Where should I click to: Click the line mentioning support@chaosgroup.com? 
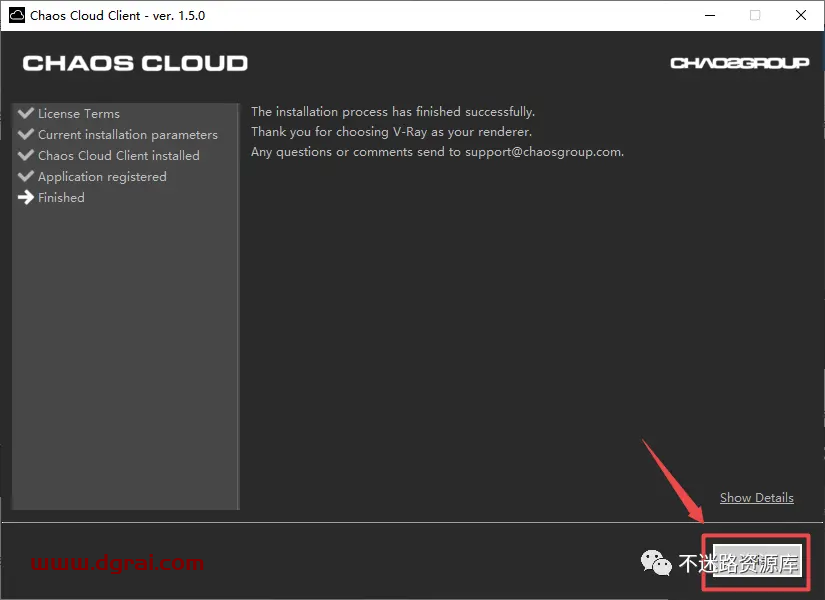click(437, 152)
